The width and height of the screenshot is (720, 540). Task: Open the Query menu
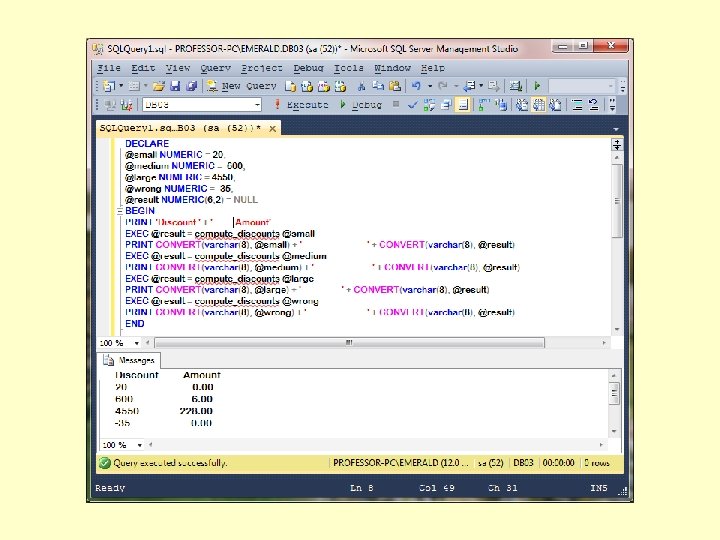(x=215, y=68)
